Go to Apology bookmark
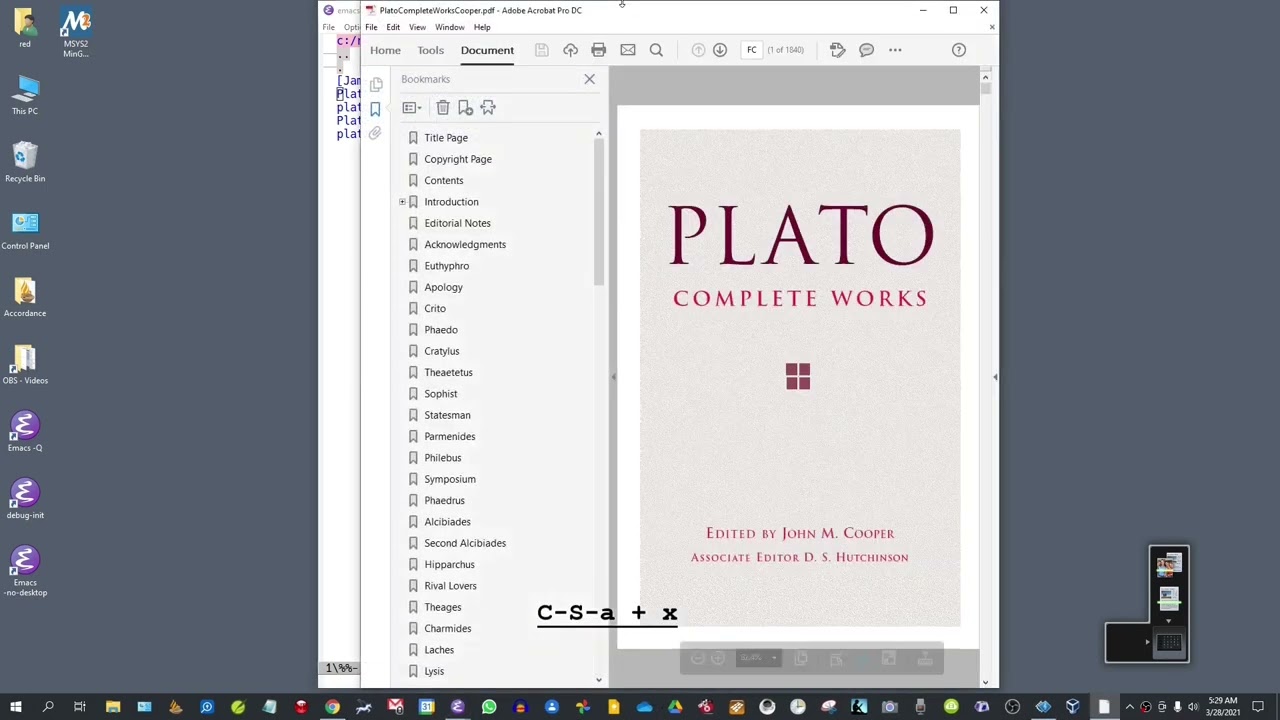This screenshot has height=720, width=1280. pos(443,287)
